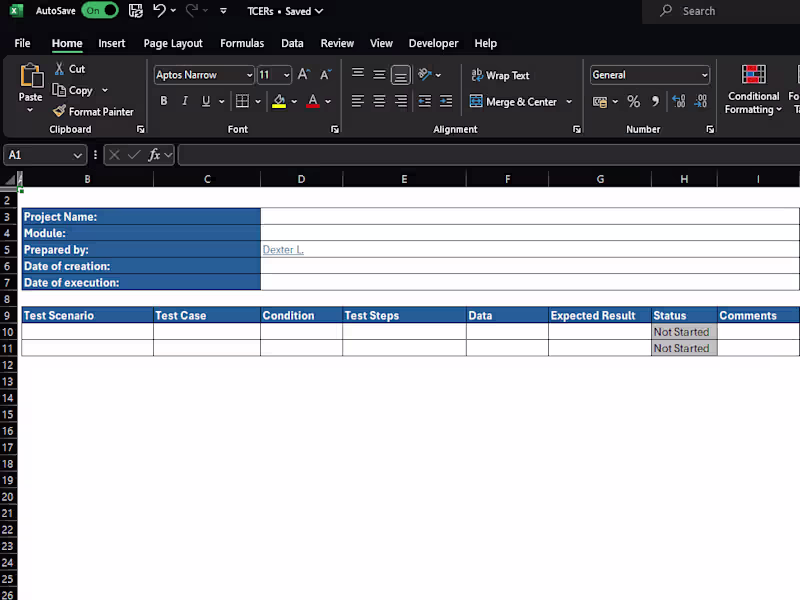Toggle bold formatting

click(x=164, y=101)
